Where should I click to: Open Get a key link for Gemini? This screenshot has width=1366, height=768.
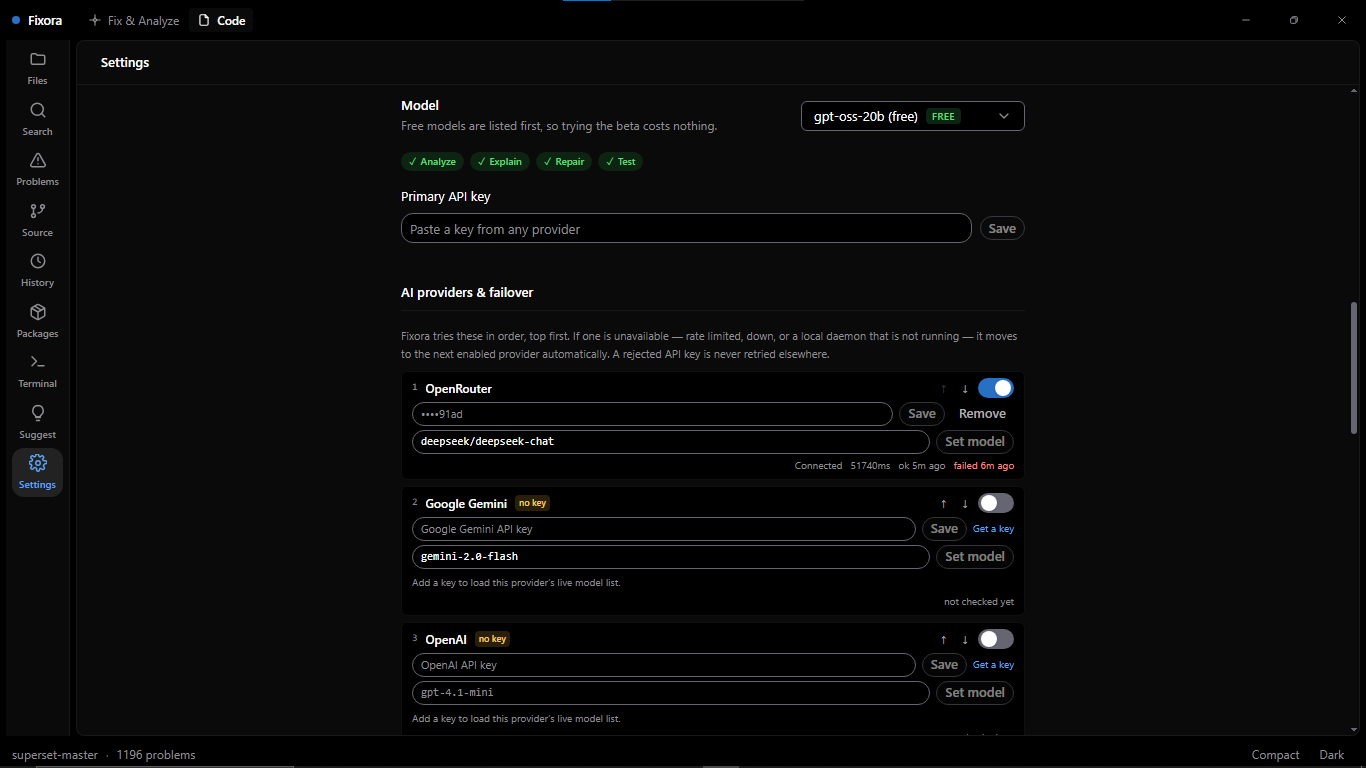pyautogui.click(x=993, y=529)
